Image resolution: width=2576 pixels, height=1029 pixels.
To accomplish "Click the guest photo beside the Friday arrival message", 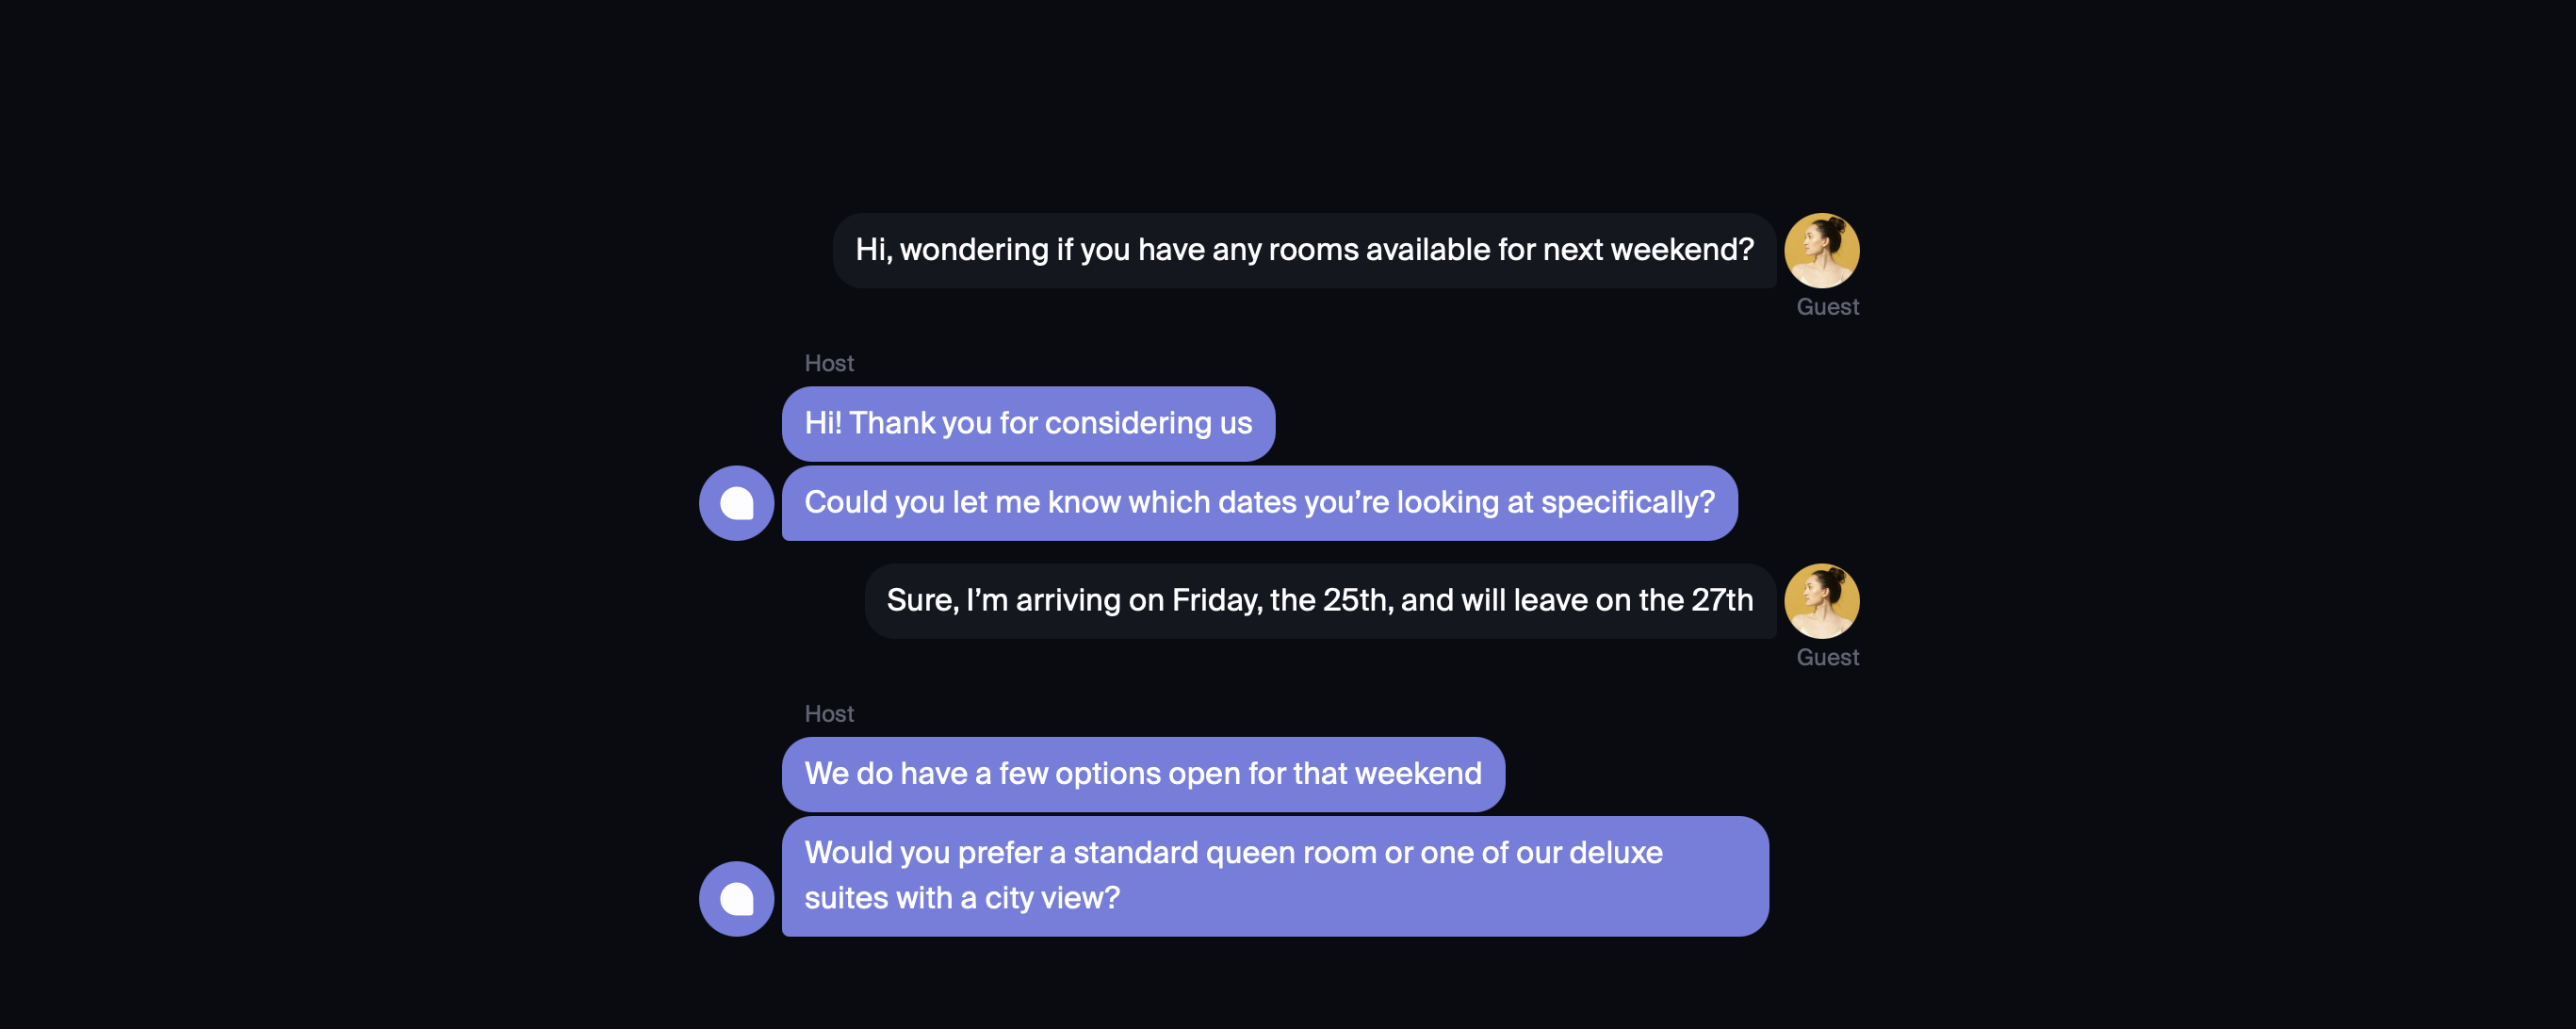I will pyautogui.click(x=1821, y=601).
